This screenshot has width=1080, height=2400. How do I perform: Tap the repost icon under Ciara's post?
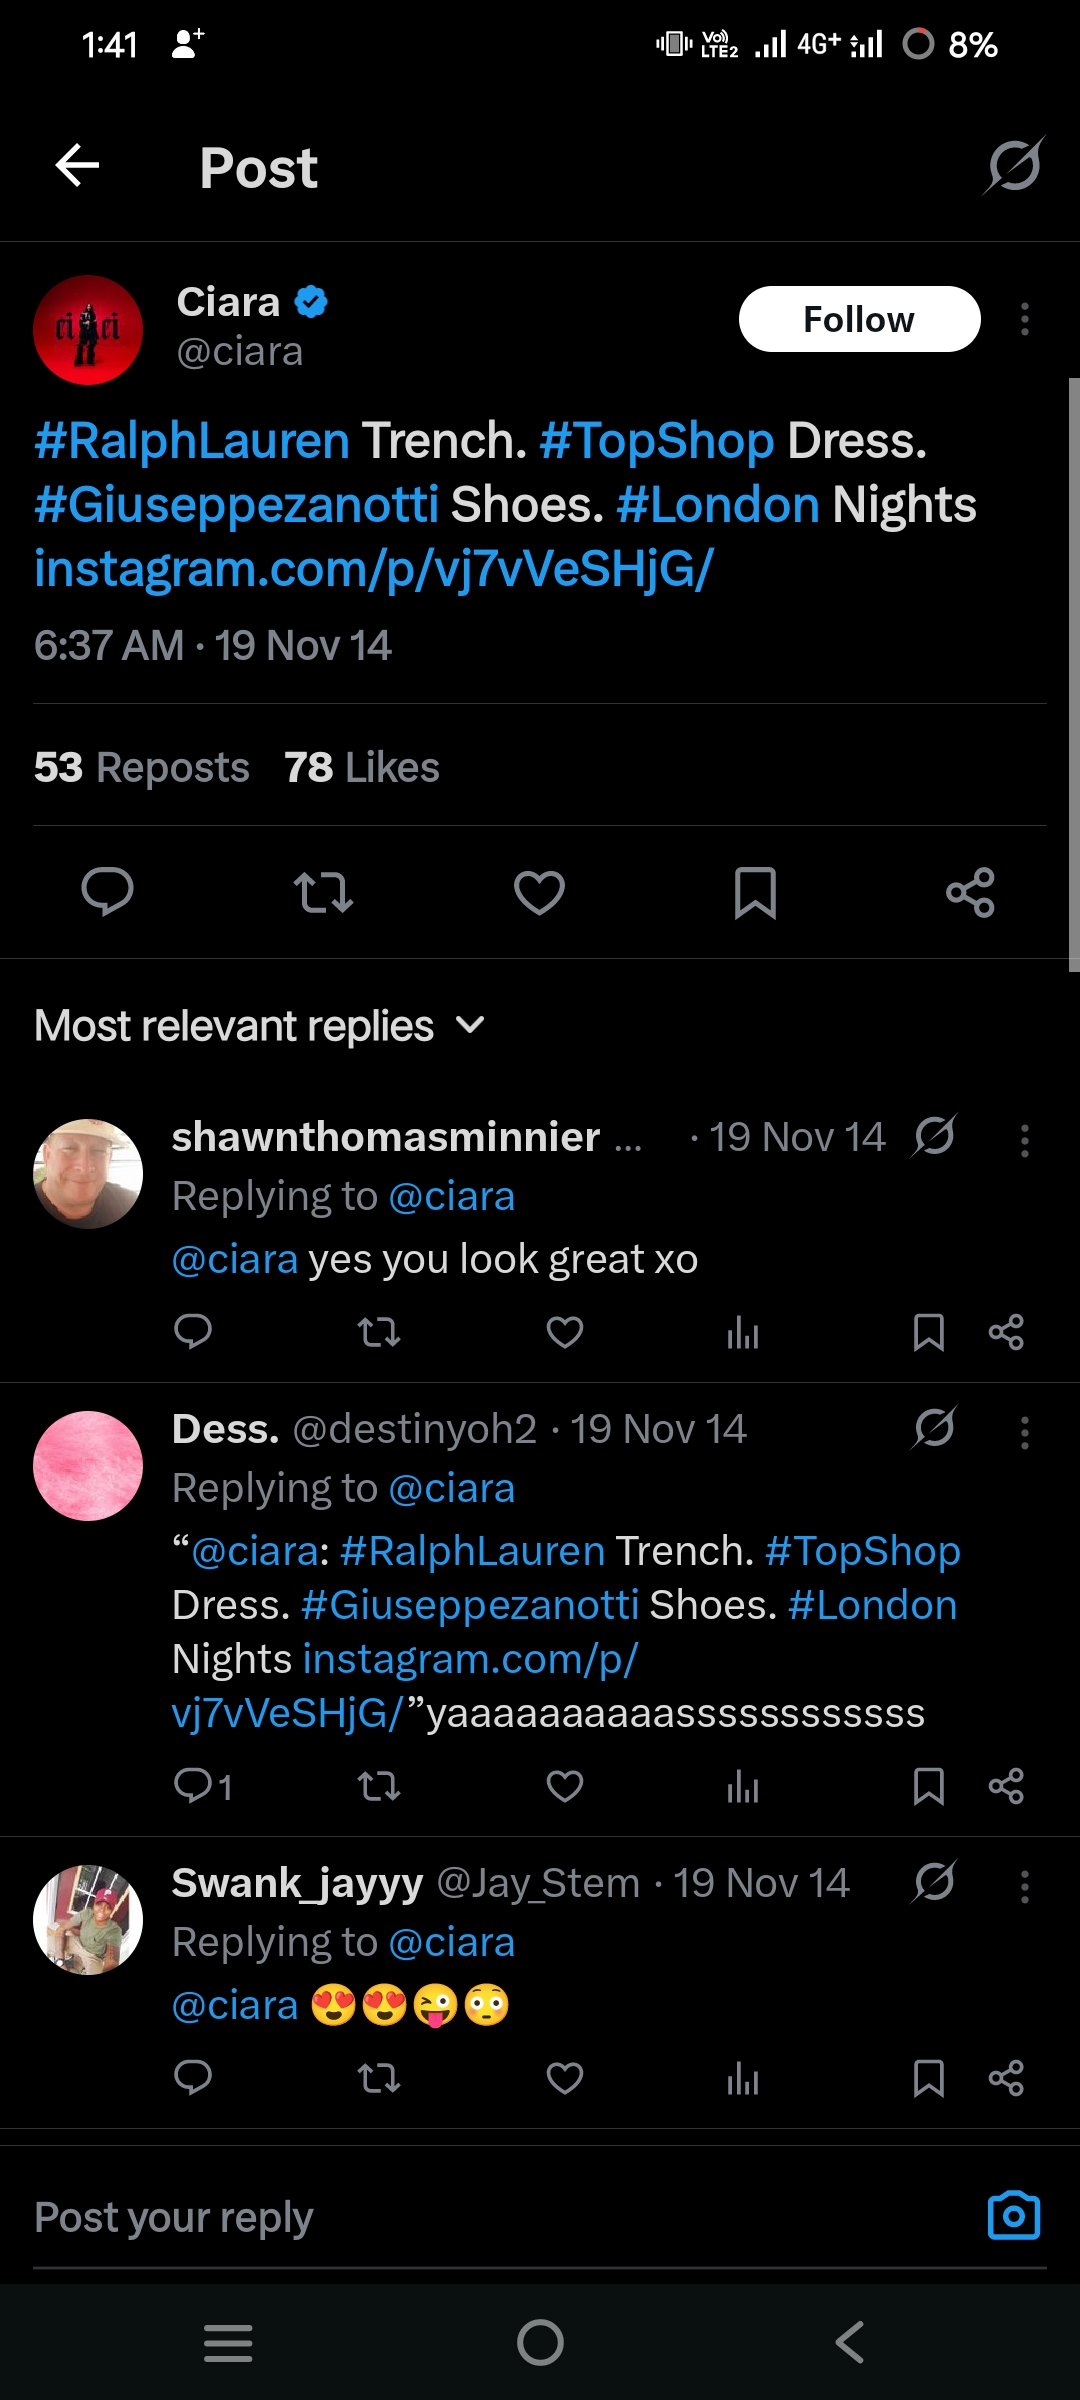(323, 892)
